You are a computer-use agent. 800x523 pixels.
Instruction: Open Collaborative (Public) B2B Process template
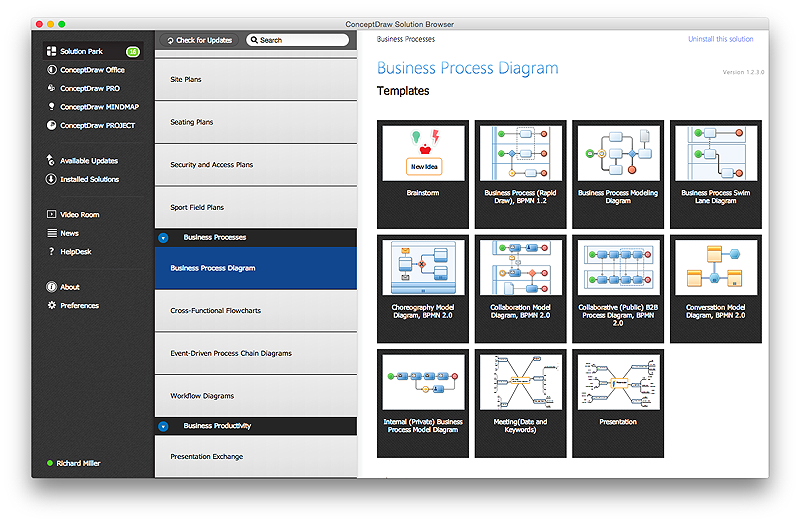pyautogui.click(x=618, y=289)
